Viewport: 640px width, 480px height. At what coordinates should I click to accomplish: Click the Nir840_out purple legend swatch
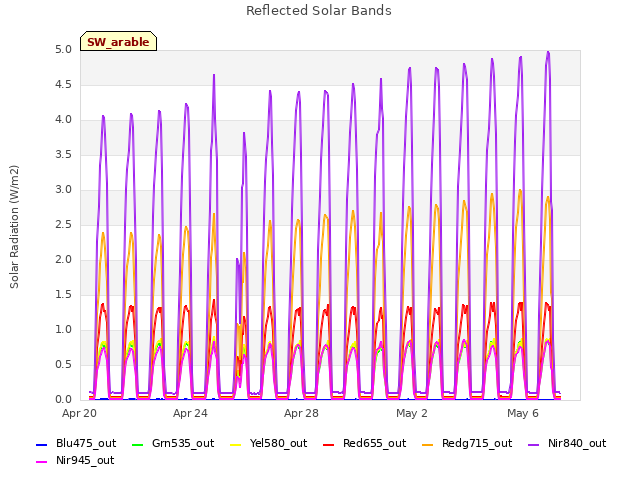pyautogui.click(x=533, y=444)
